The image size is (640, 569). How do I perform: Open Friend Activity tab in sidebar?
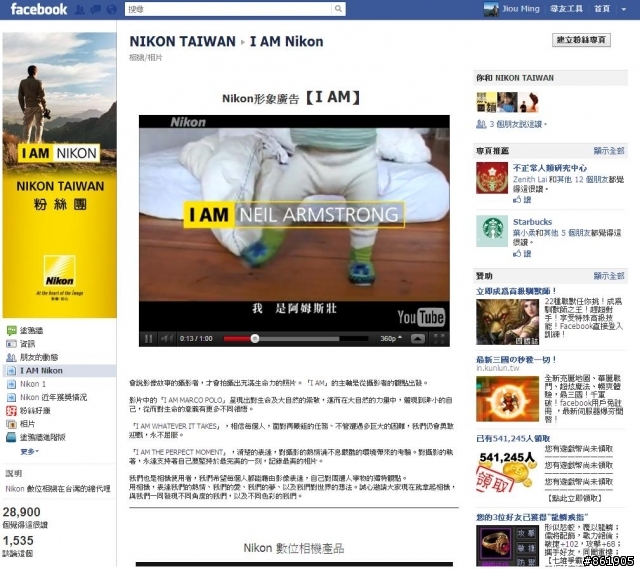tap(39, 357)
